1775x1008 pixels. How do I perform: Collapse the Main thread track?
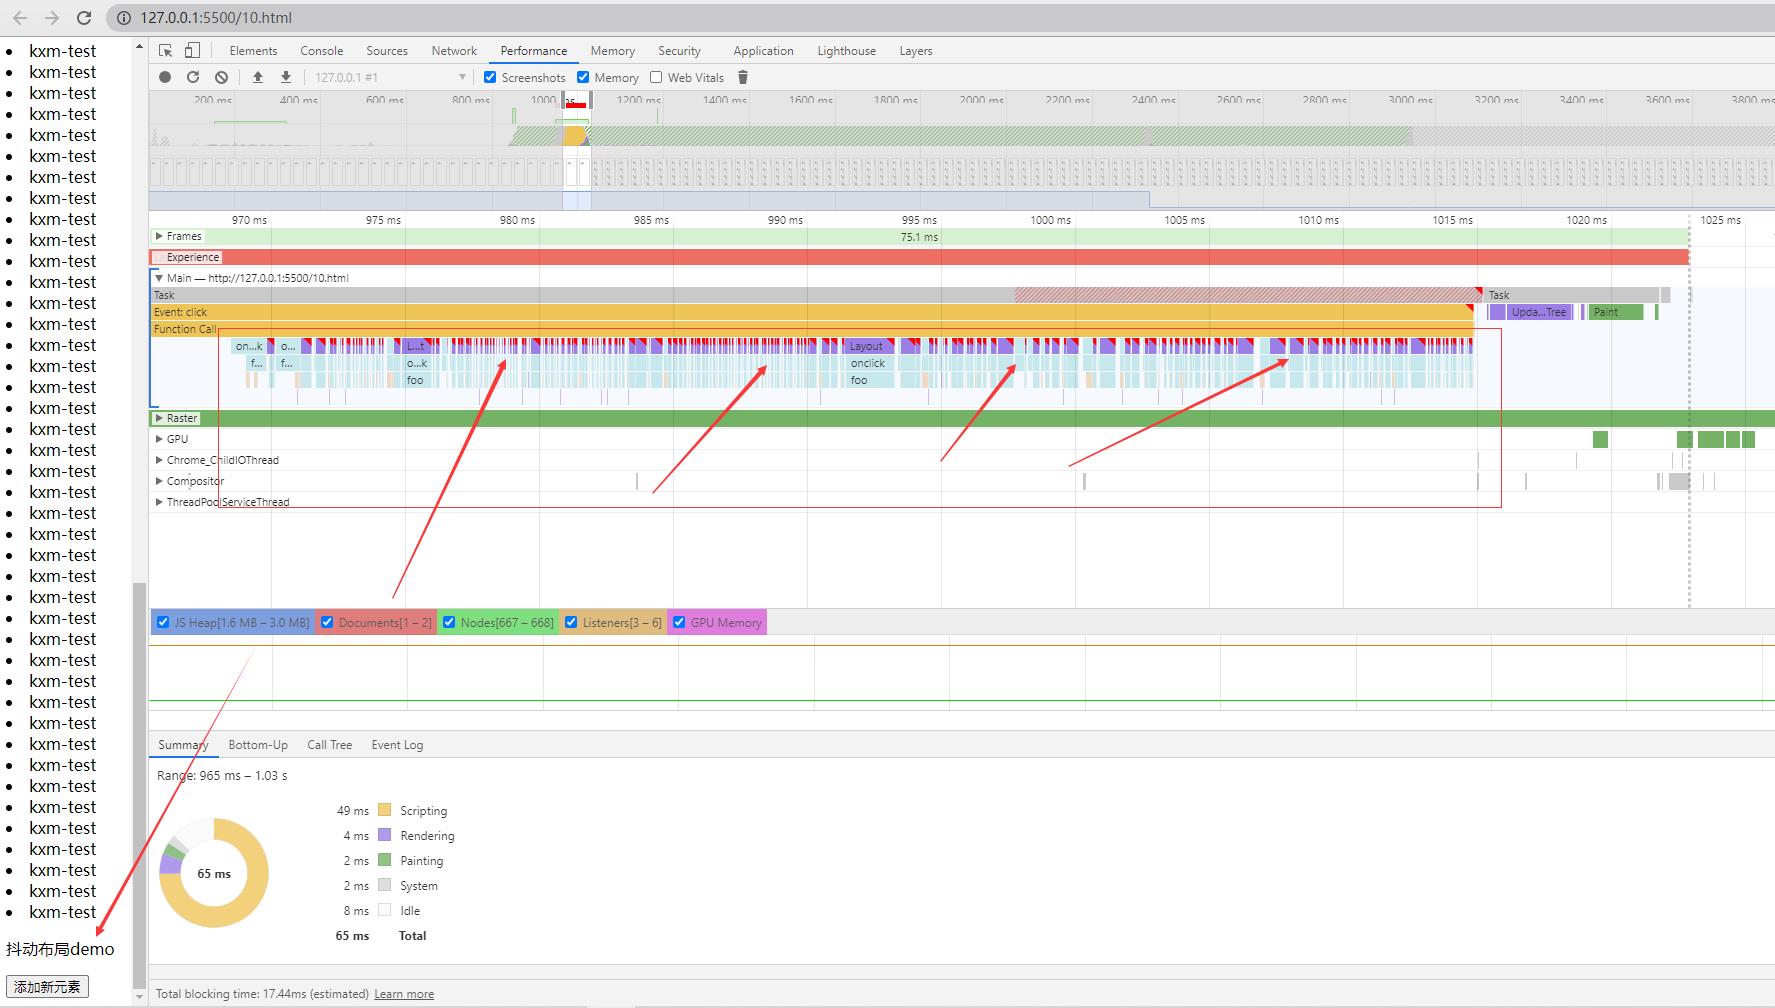(x=159, y=278)
